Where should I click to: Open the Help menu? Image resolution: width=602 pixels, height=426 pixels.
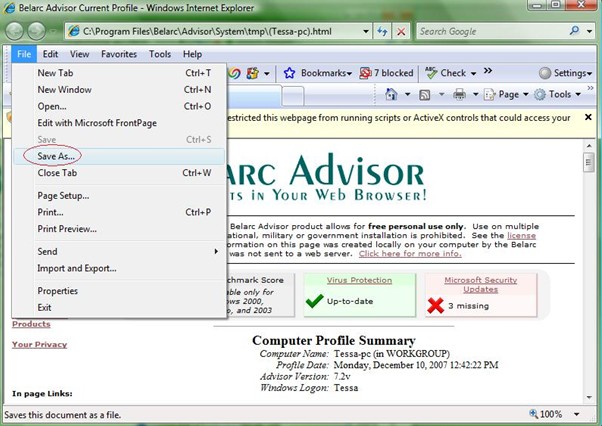[192, 54]
